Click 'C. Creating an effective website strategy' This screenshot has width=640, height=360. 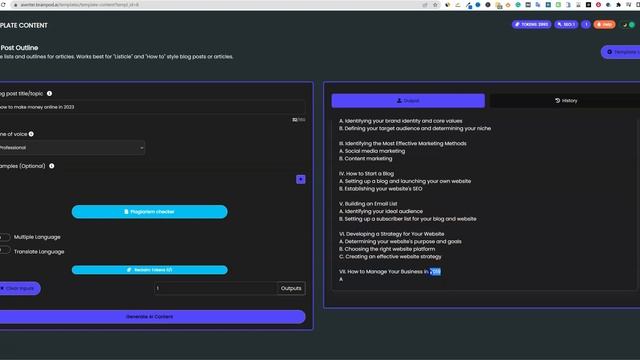[x=390, y=257]
